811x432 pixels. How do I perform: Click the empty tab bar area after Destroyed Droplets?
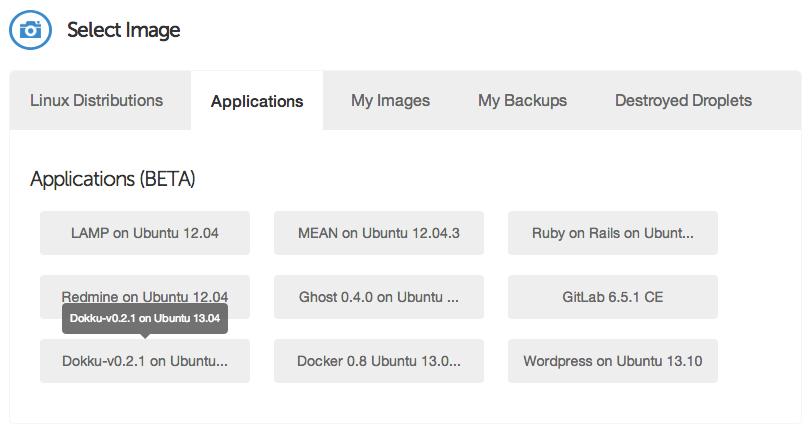coord(782,100)
